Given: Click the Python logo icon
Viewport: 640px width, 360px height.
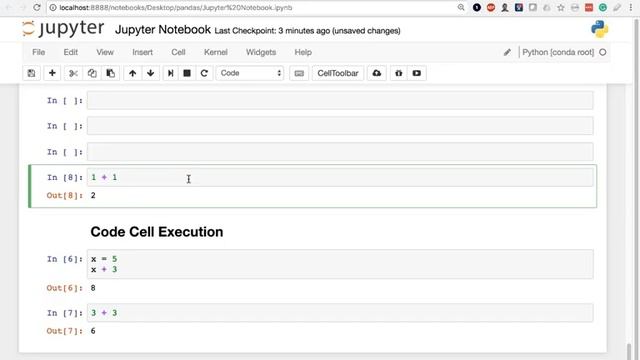Looking at the screenshot, I should point(599,29).
